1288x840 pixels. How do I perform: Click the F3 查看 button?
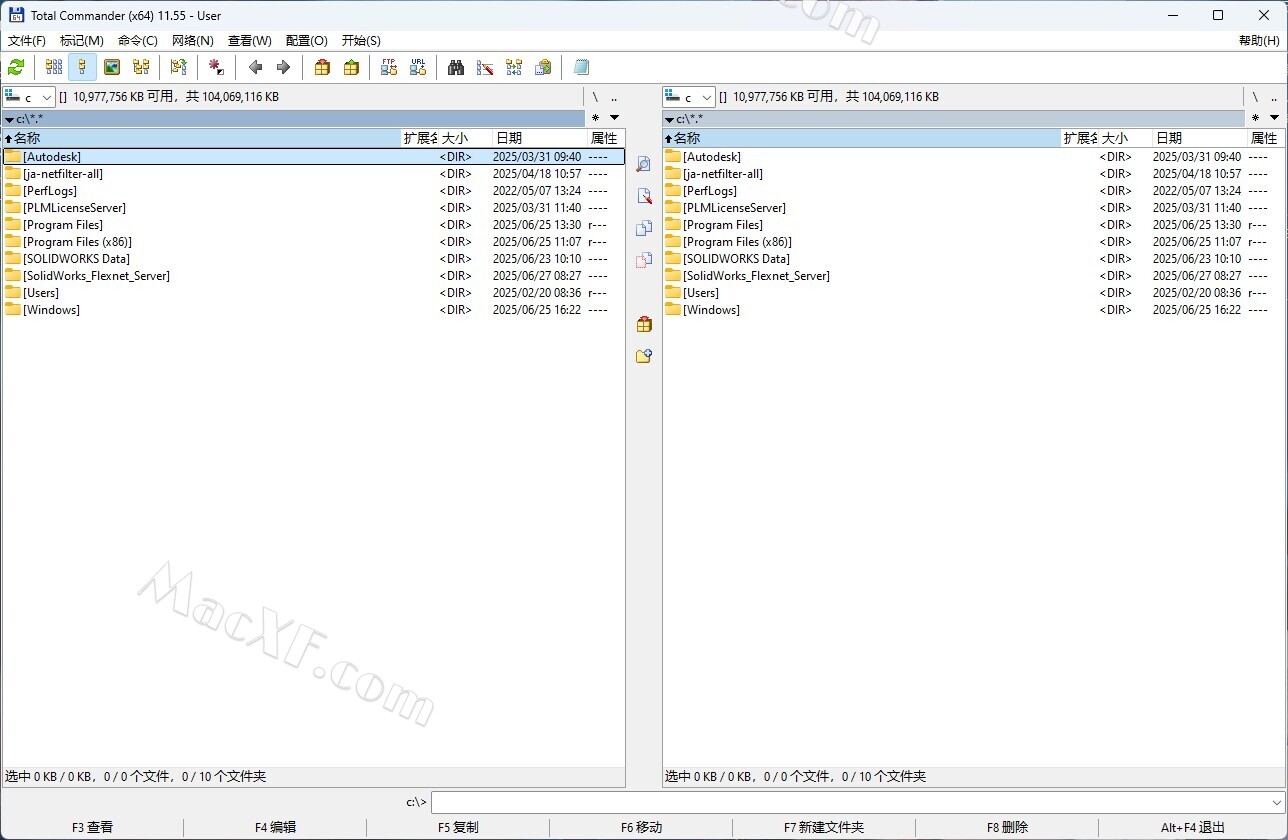92,828
